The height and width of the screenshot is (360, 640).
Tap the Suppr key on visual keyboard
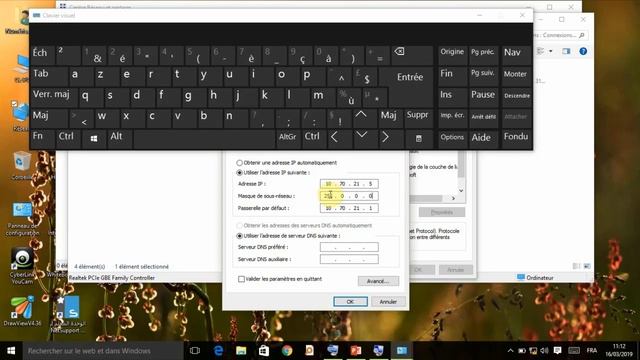tap(418, 118)
